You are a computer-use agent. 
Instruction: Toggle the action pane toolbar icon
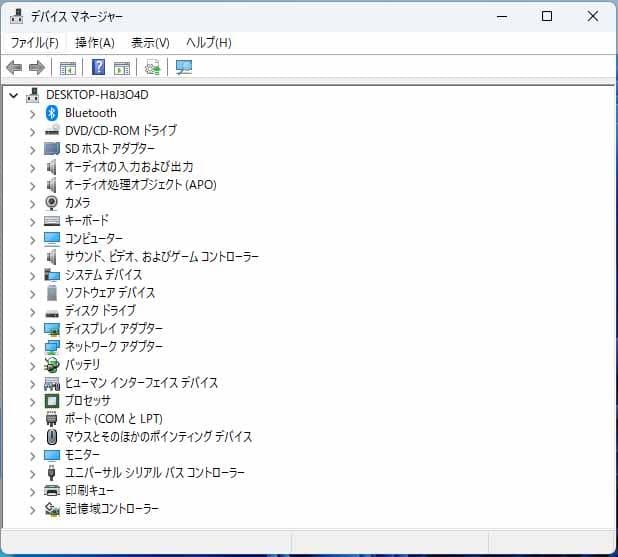[122, 68]
